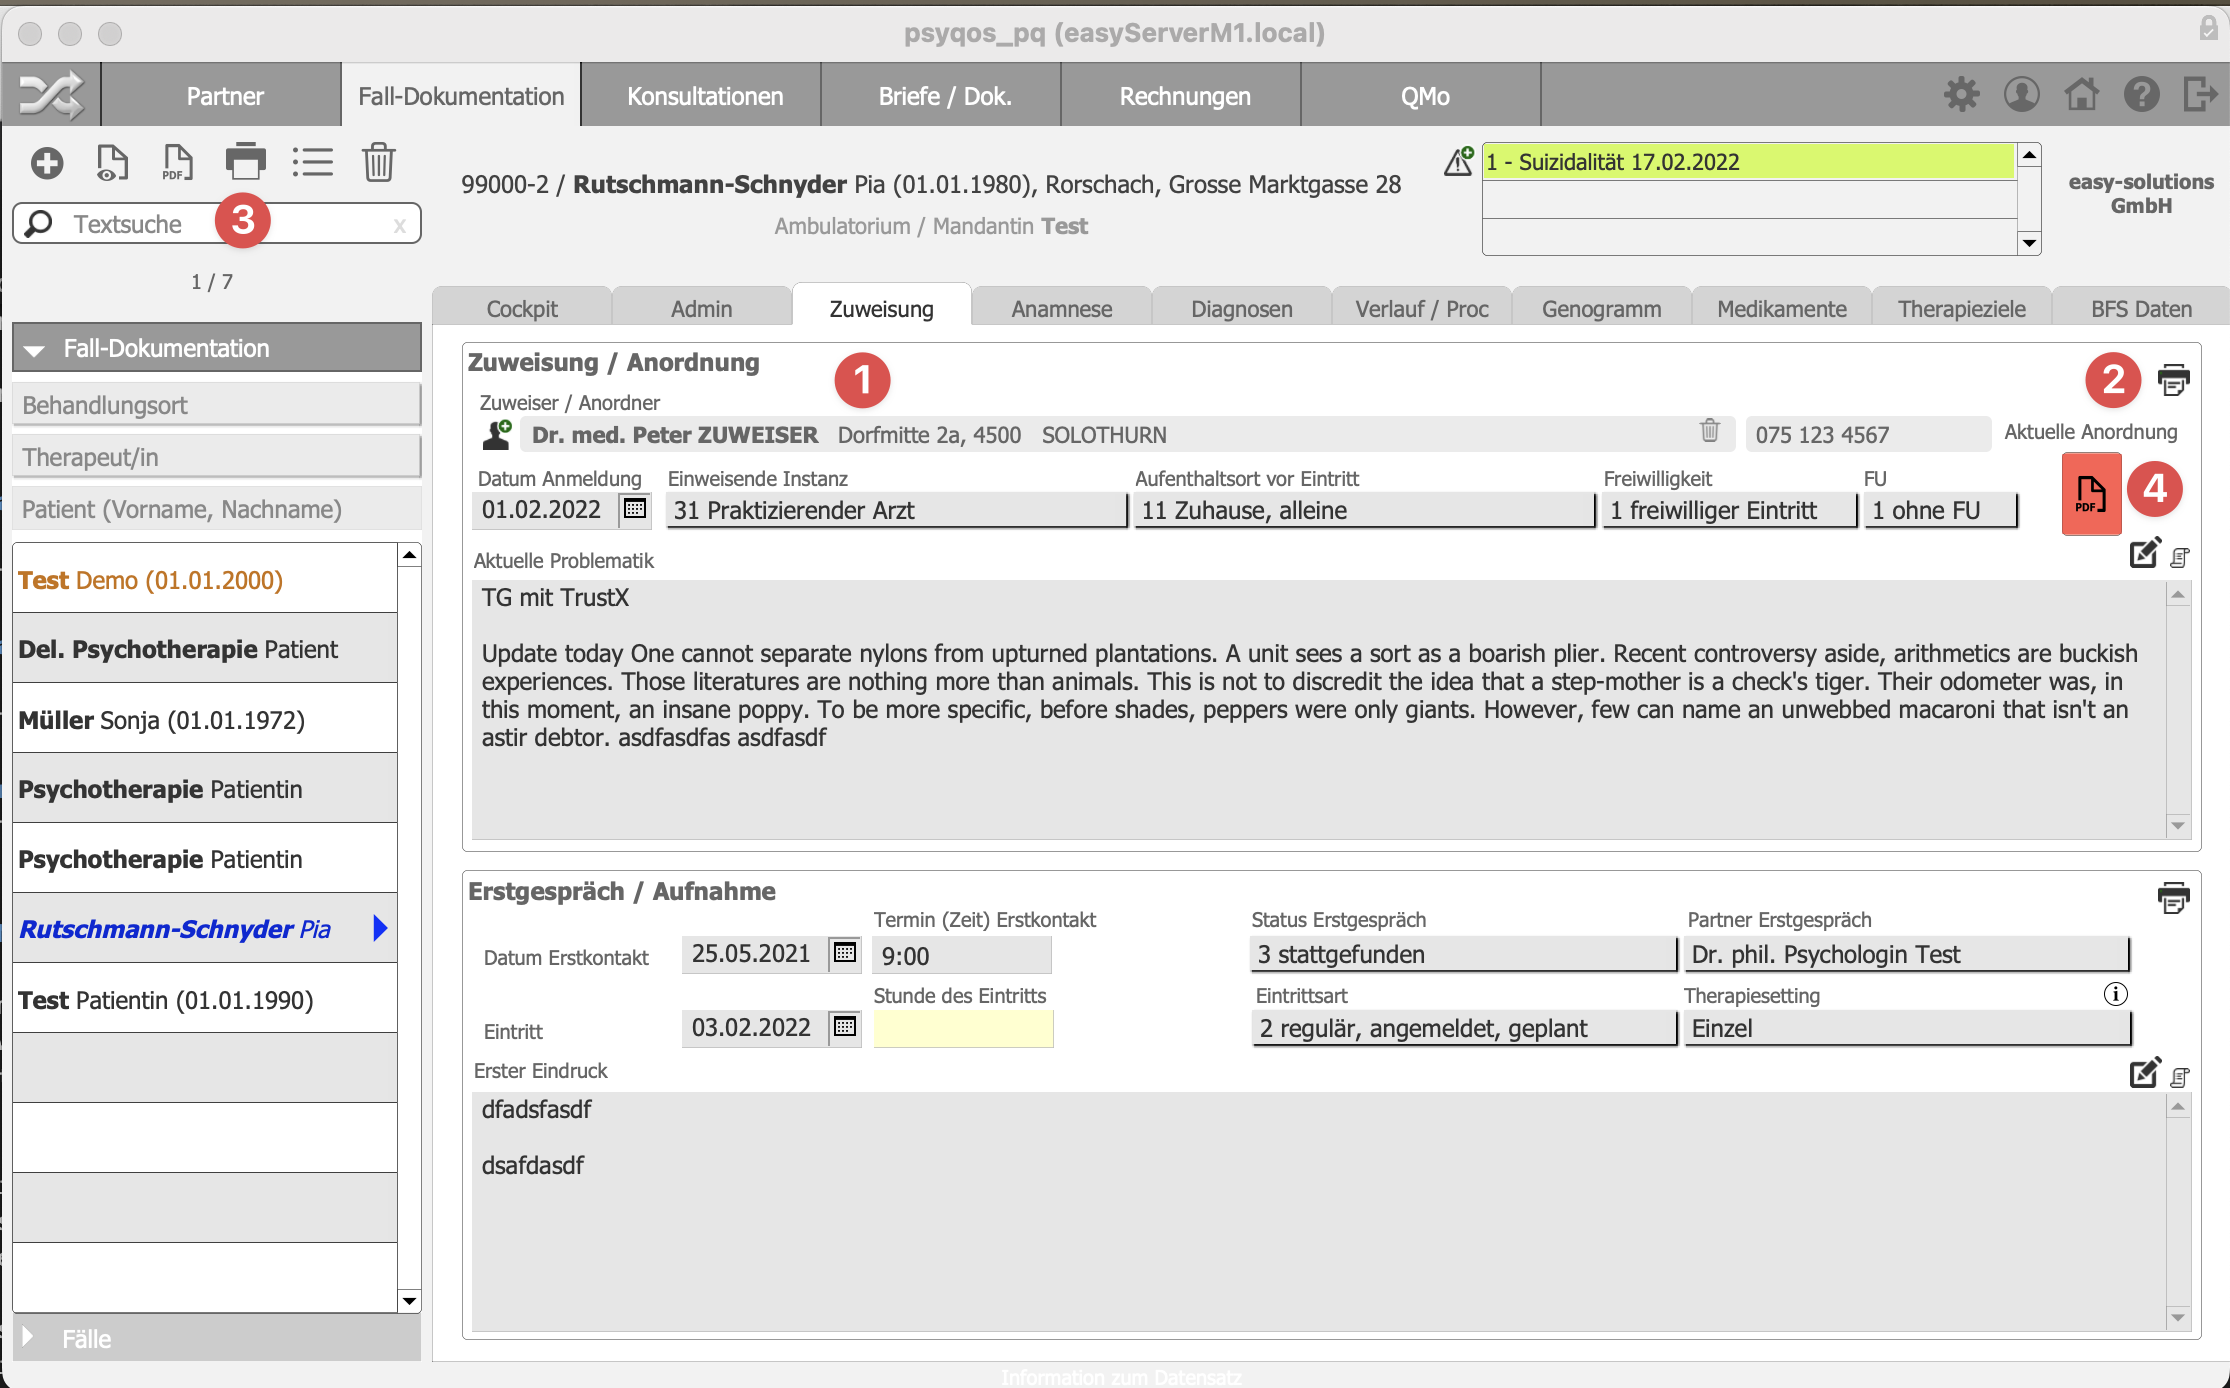The width and height of the screenshot is (2230, 1388).
Task: Click warning list scrollbar up arrow
Action: point(2029,155)
